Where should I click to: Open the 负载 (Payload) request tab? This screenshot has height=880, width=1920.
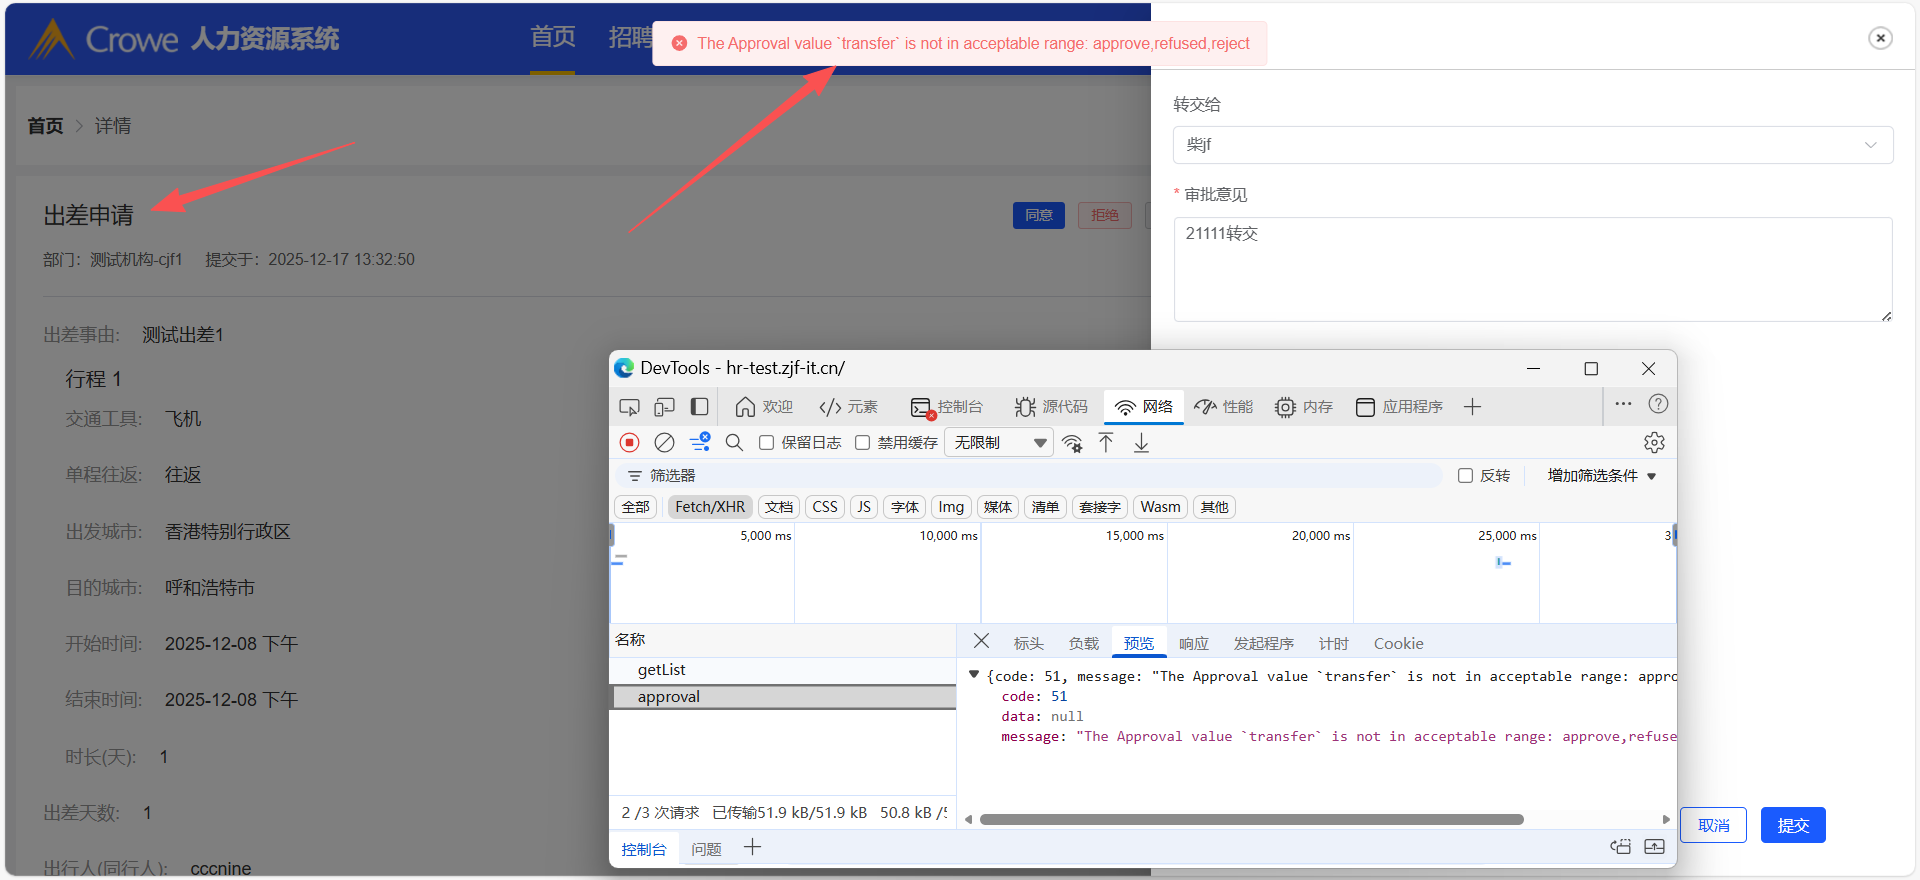point(1084,644)
